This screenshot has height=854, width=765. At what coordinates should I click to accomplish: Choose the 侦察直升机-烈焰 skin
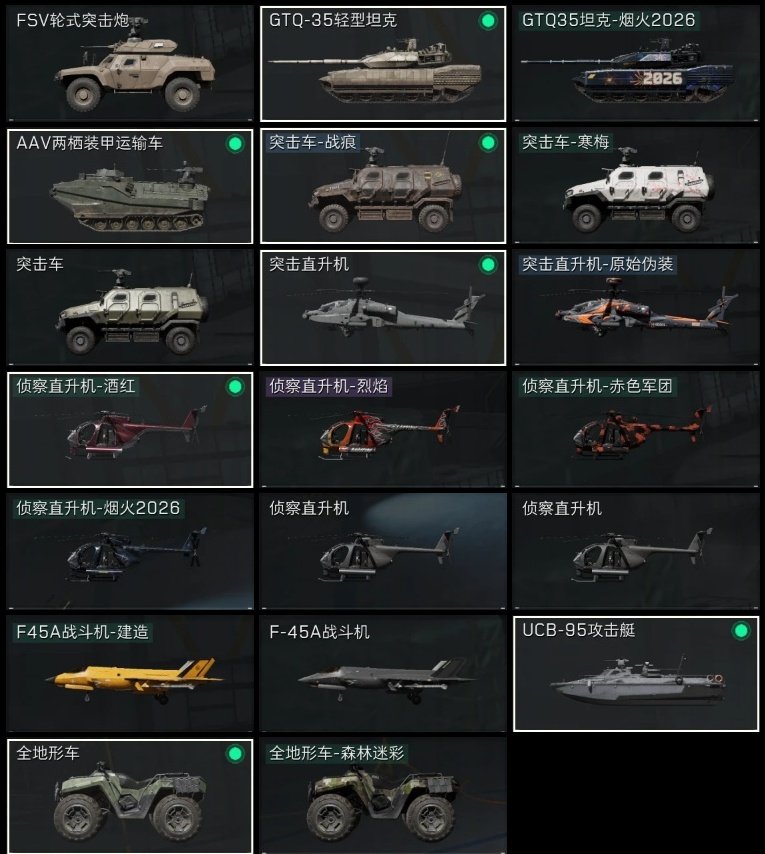tap(383, 430)
